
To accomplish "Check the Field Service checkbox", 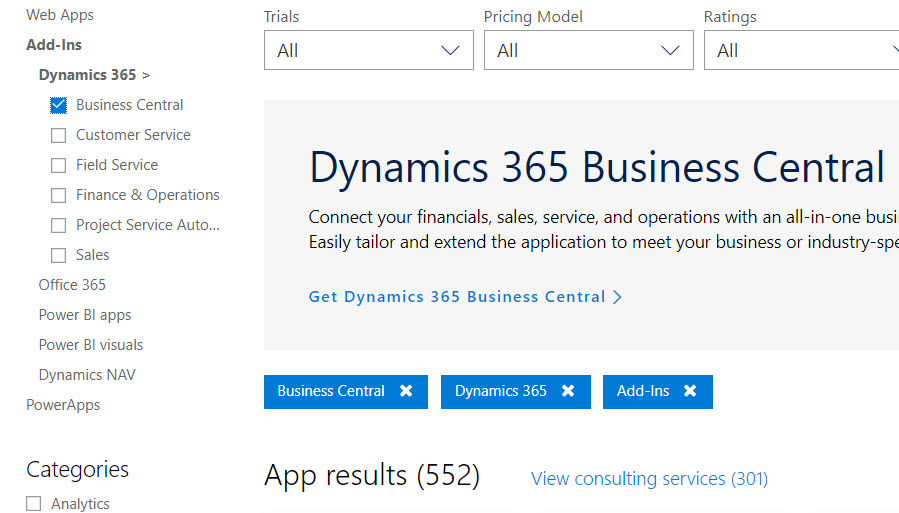I will pos(58,166).
